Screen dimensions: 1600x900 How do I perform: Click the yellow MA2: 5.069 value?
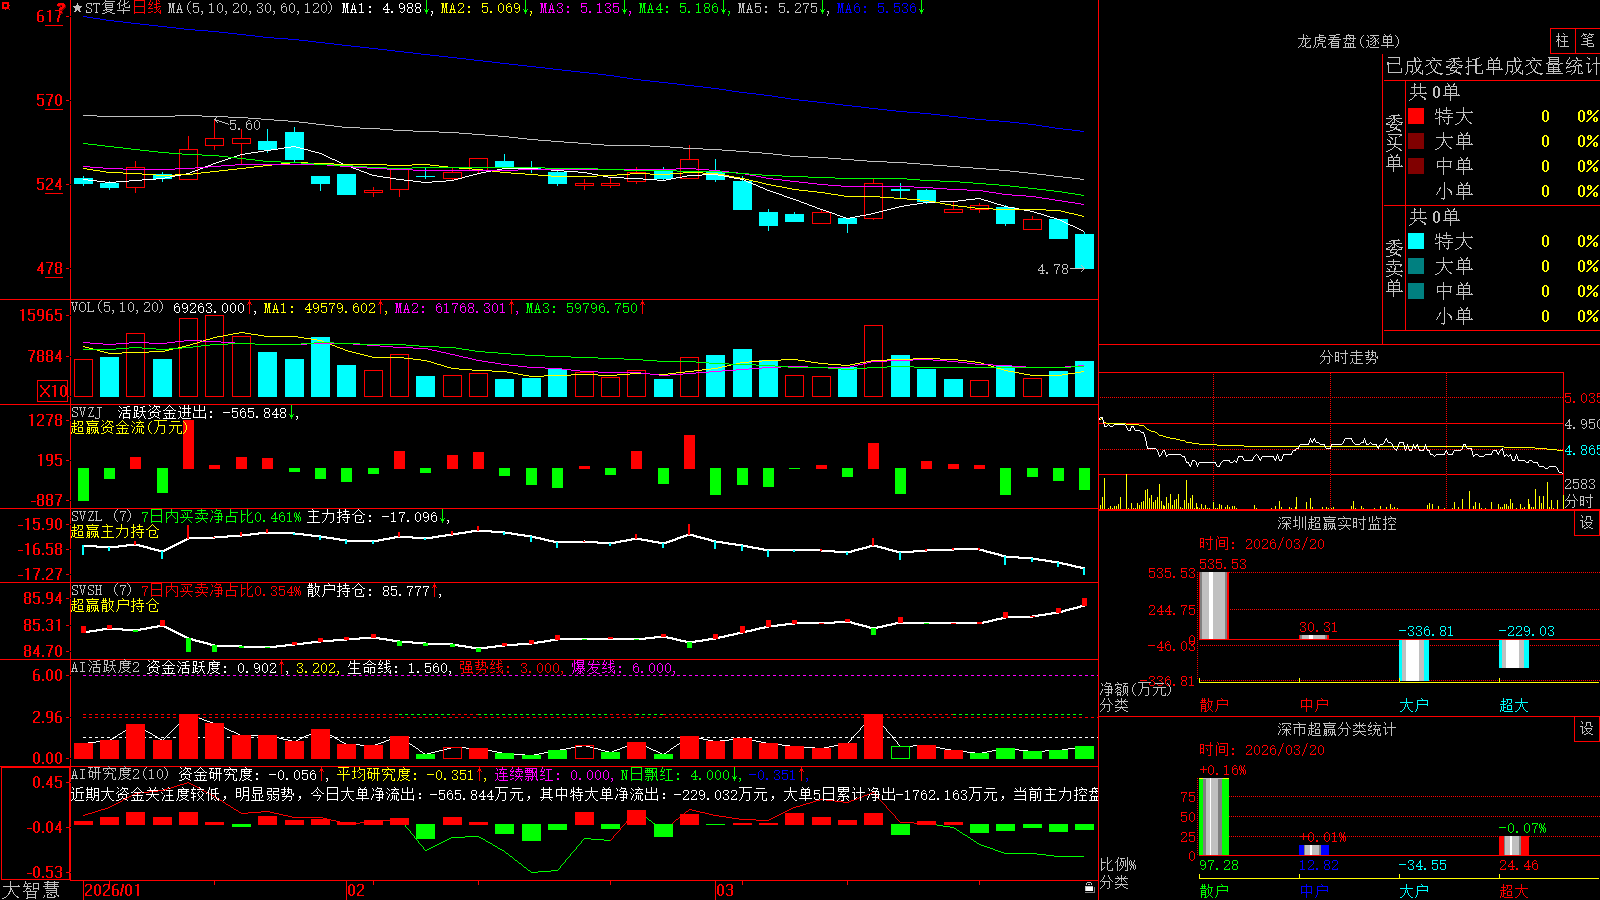click(x=486, y=8)
